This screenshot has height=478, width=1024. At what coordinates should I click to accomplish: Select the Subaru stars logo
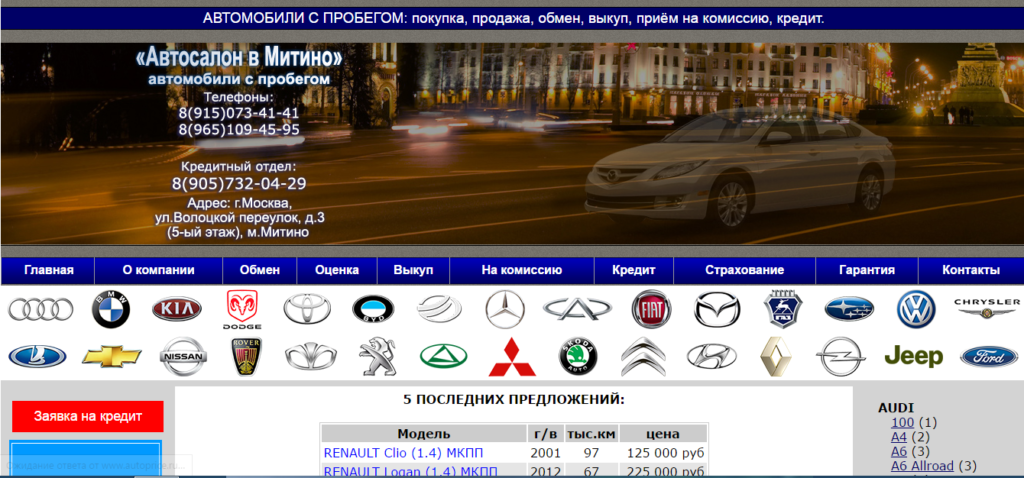849,309
